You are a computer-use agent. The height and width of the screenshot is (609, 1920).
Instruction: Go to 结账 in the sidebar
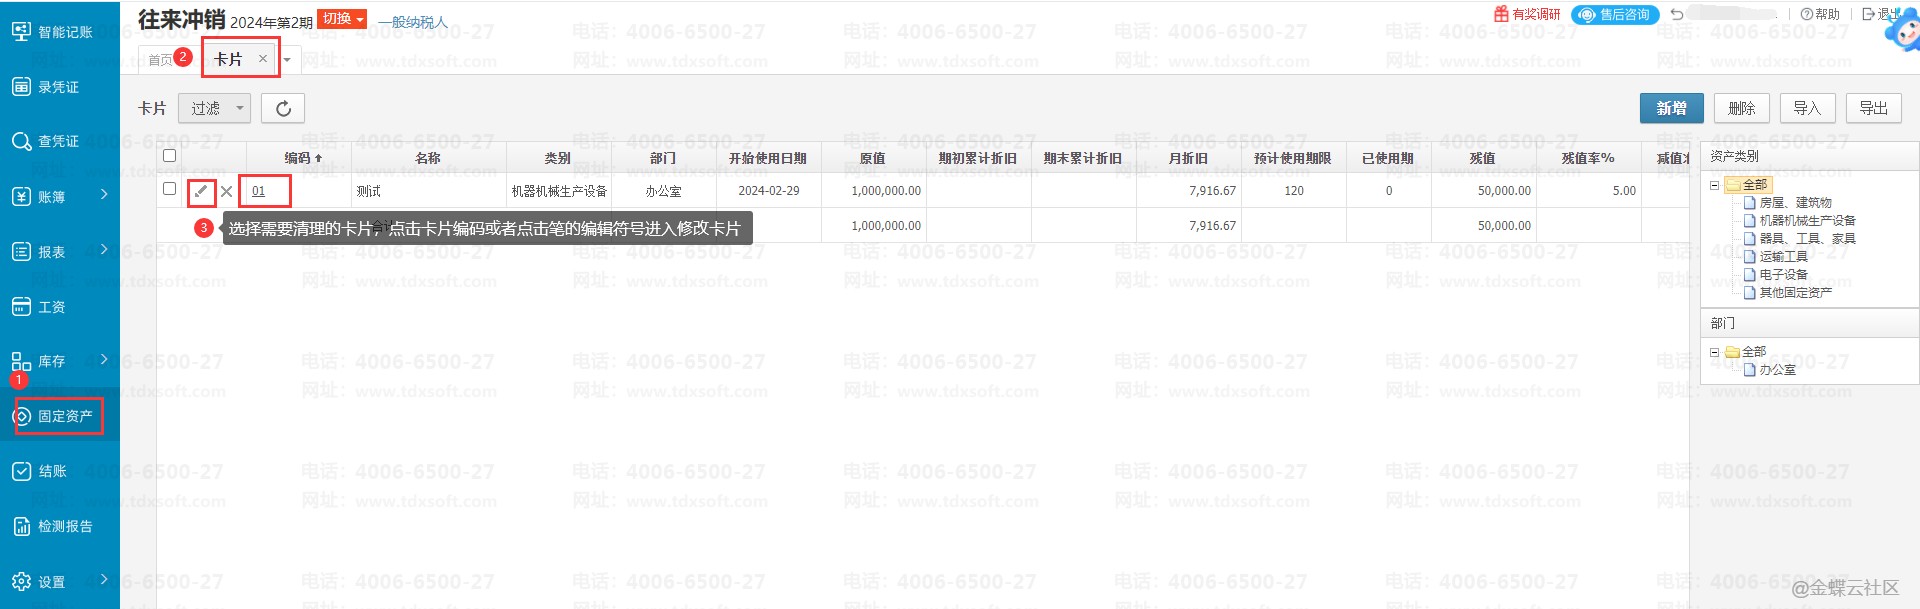pos(52,471)
